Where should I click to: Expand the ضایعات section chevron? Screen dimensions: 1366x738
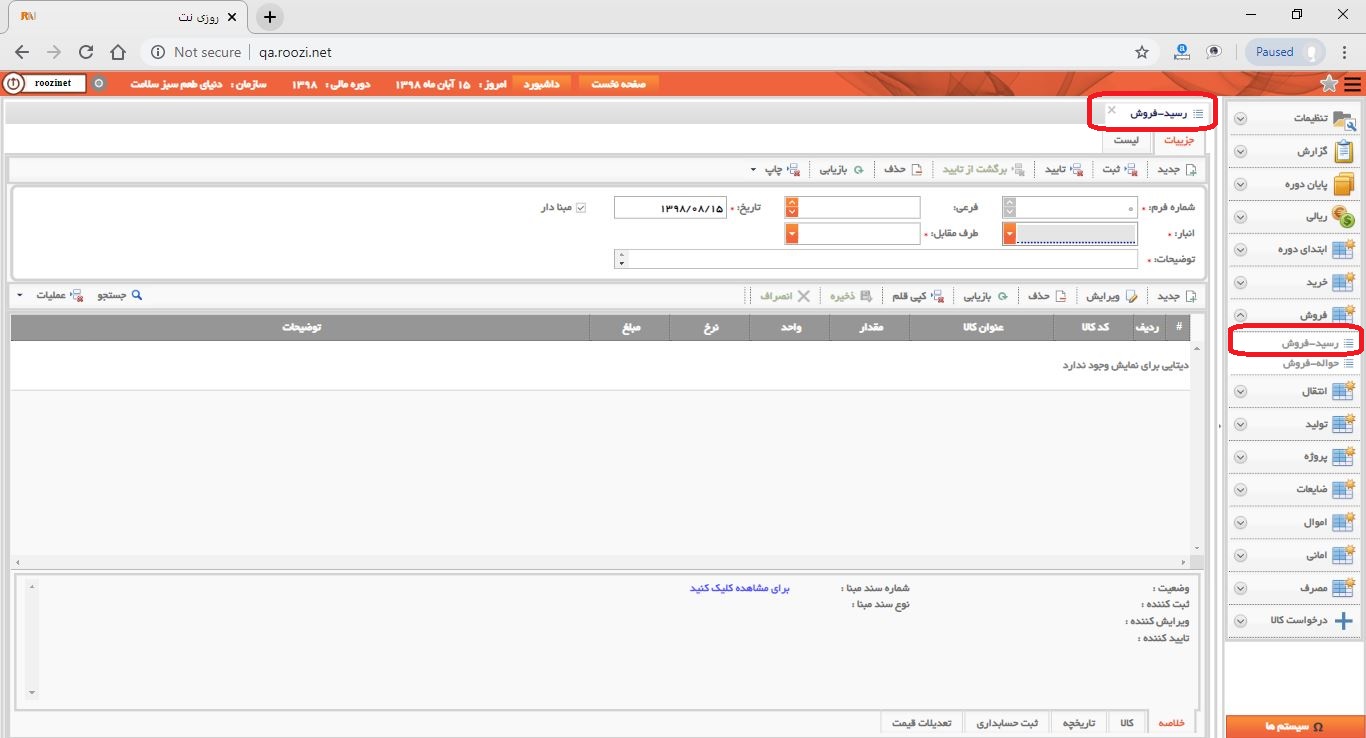coord(1241,490)
